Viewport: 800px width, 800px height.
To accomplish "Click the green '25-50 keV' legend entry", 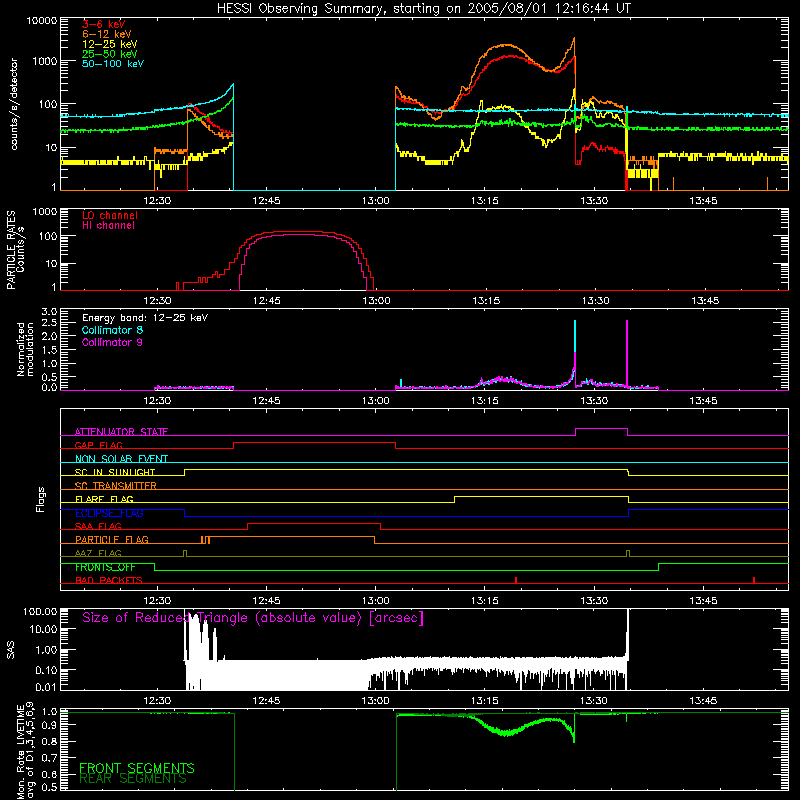I will [109, 54].
